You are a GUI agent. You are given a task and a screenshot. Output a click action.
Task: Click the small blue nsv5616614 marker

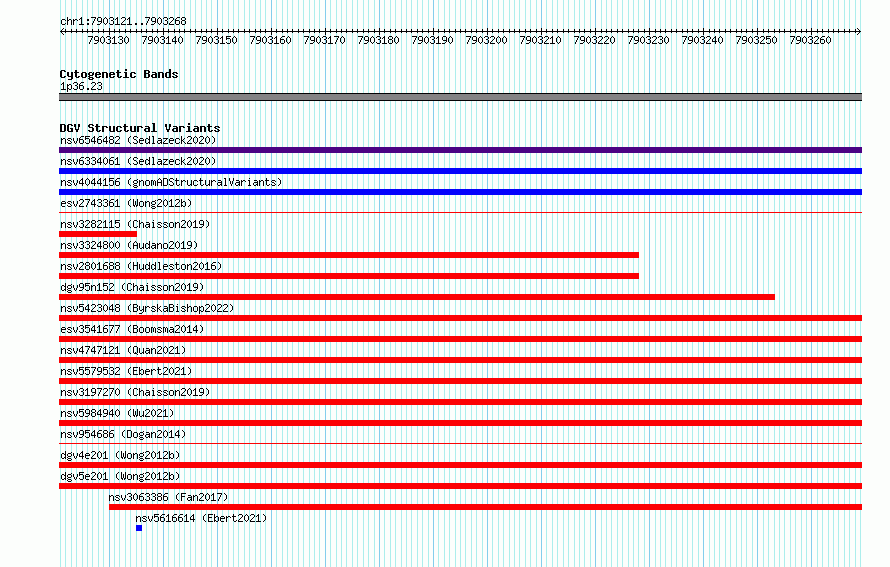click(139, 528)
